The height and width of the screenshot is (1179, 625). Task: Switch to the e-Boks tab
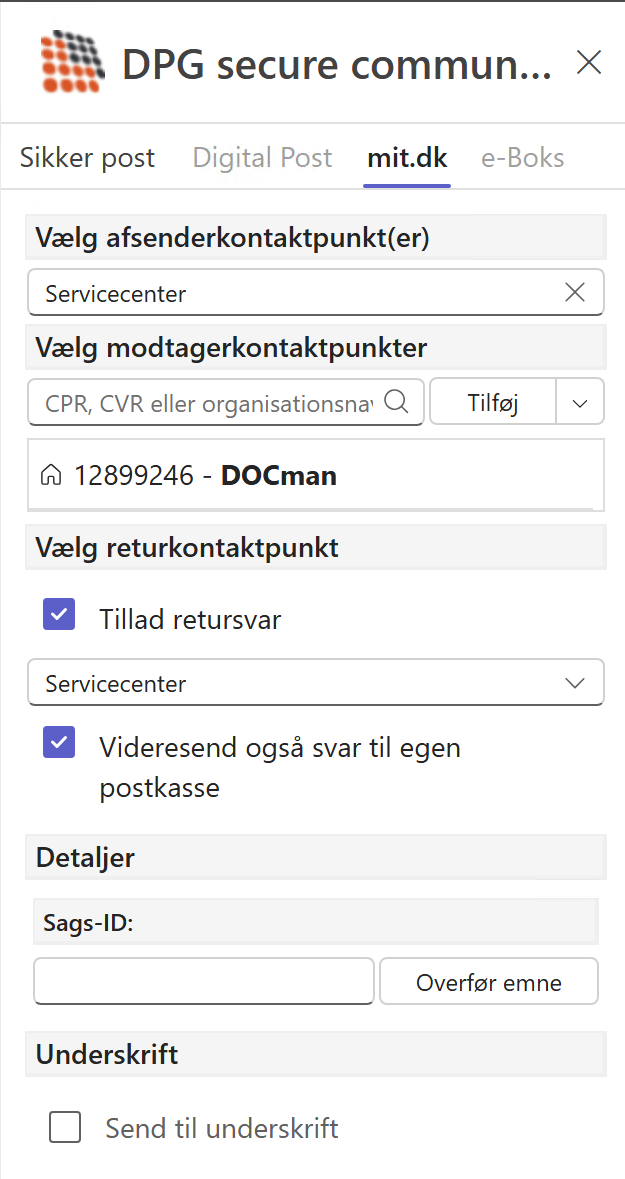[523, 158]
